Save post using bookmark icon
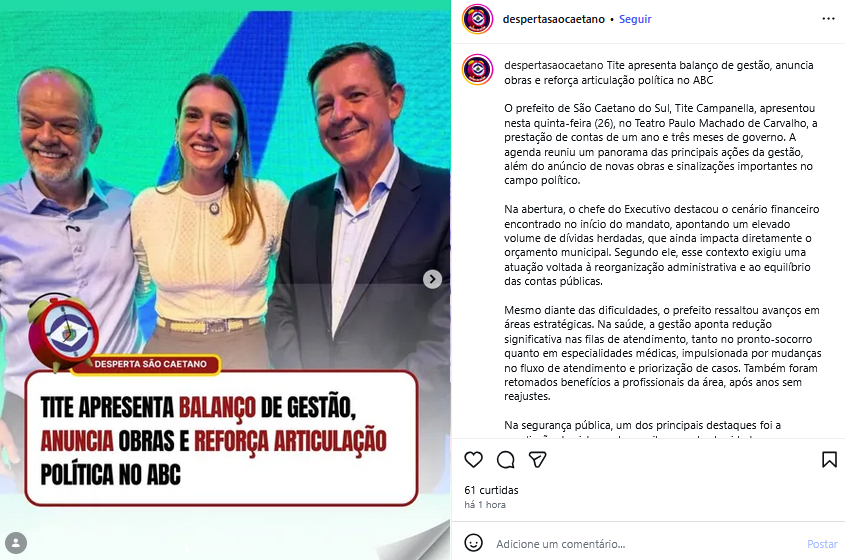Viewport: 845px width, 560px height. click(829, 460)
